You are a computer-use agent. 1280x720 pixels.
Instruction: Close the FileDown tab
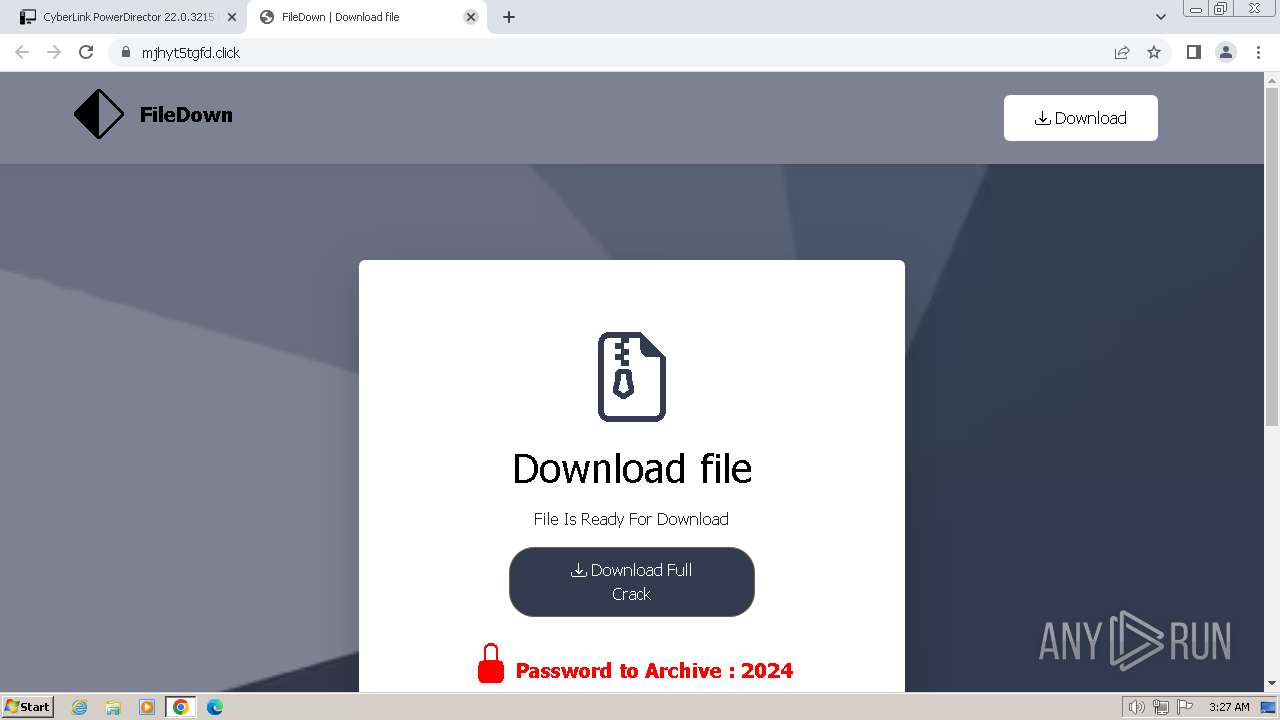[471, 17]
